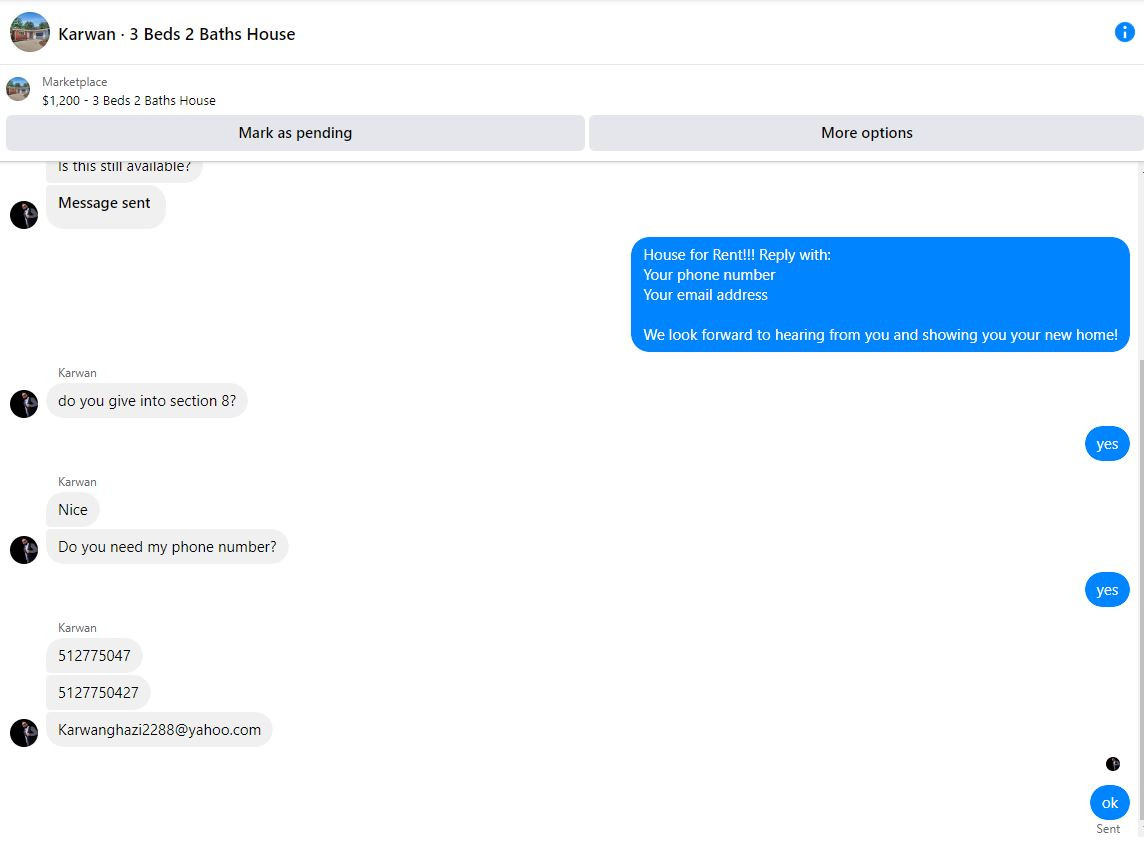The width and height of the screenshot is (1144, 841).
Task: Click the 'do you give into section 8?' message
Action: [x=147, y=400]
